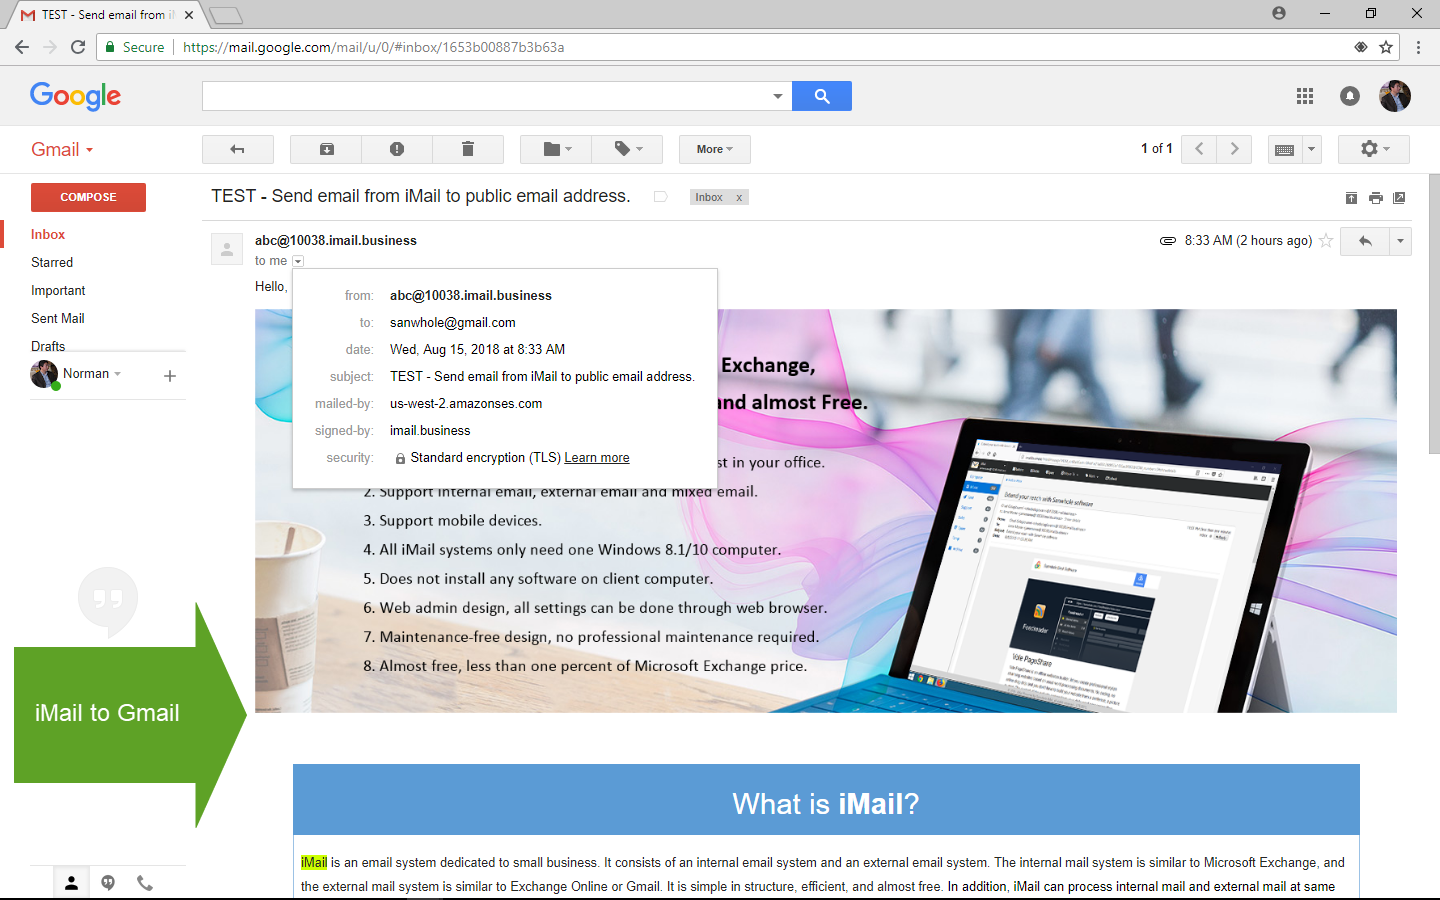The image size is (1440, 900).
Task: Open the Important folder
Action: [x=58, y=290]
